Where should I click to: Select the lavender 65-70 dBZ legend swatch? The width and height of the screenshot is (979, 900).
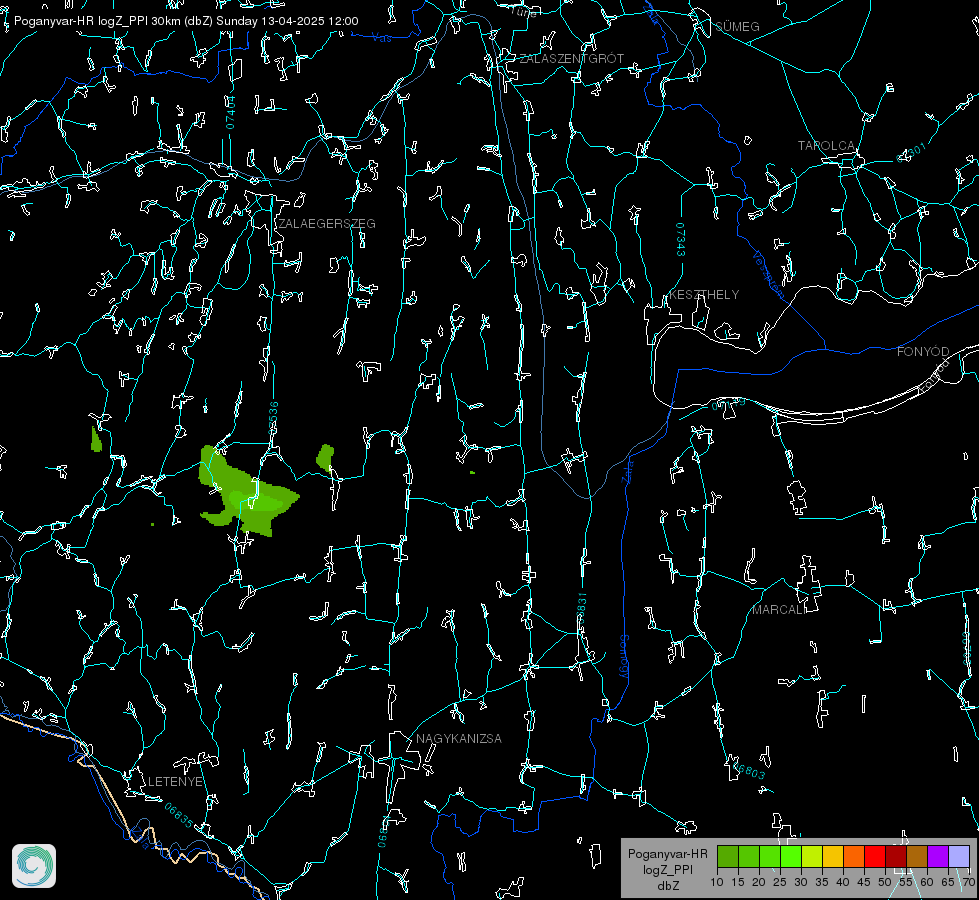click(959, 856)
